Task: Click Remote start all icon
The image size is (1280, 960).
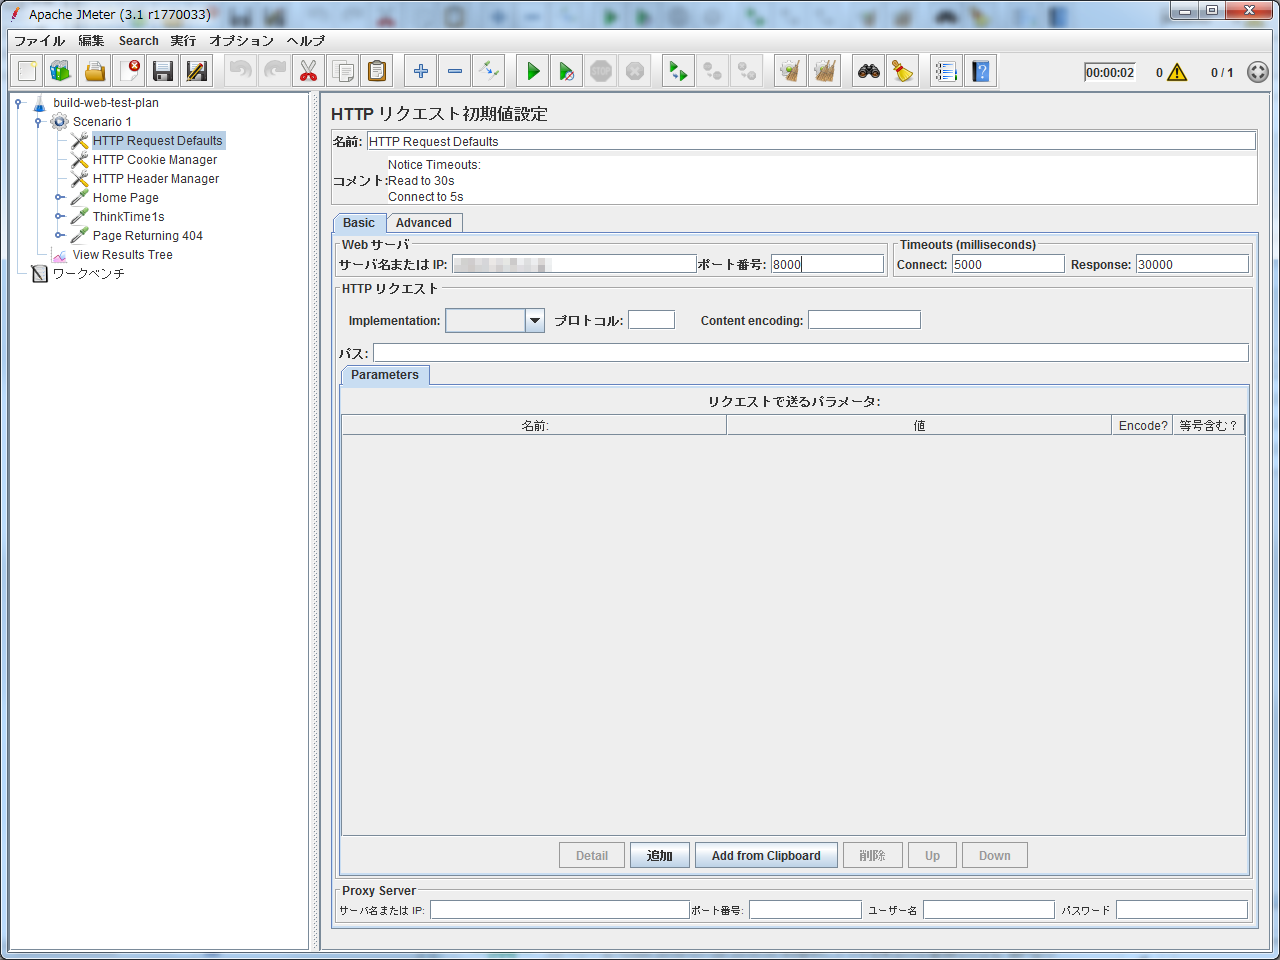Action: pos(679,71)
